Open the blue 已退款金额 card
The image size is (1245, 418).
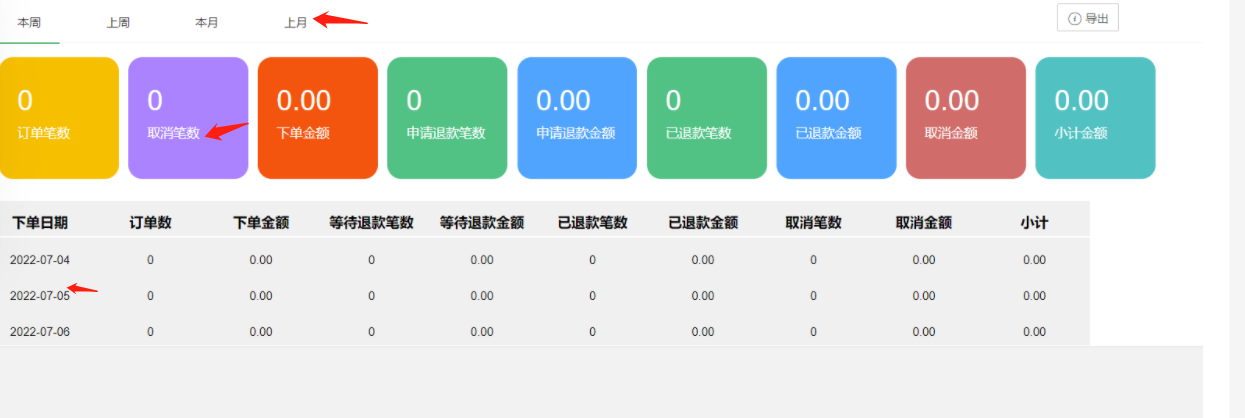836,118
